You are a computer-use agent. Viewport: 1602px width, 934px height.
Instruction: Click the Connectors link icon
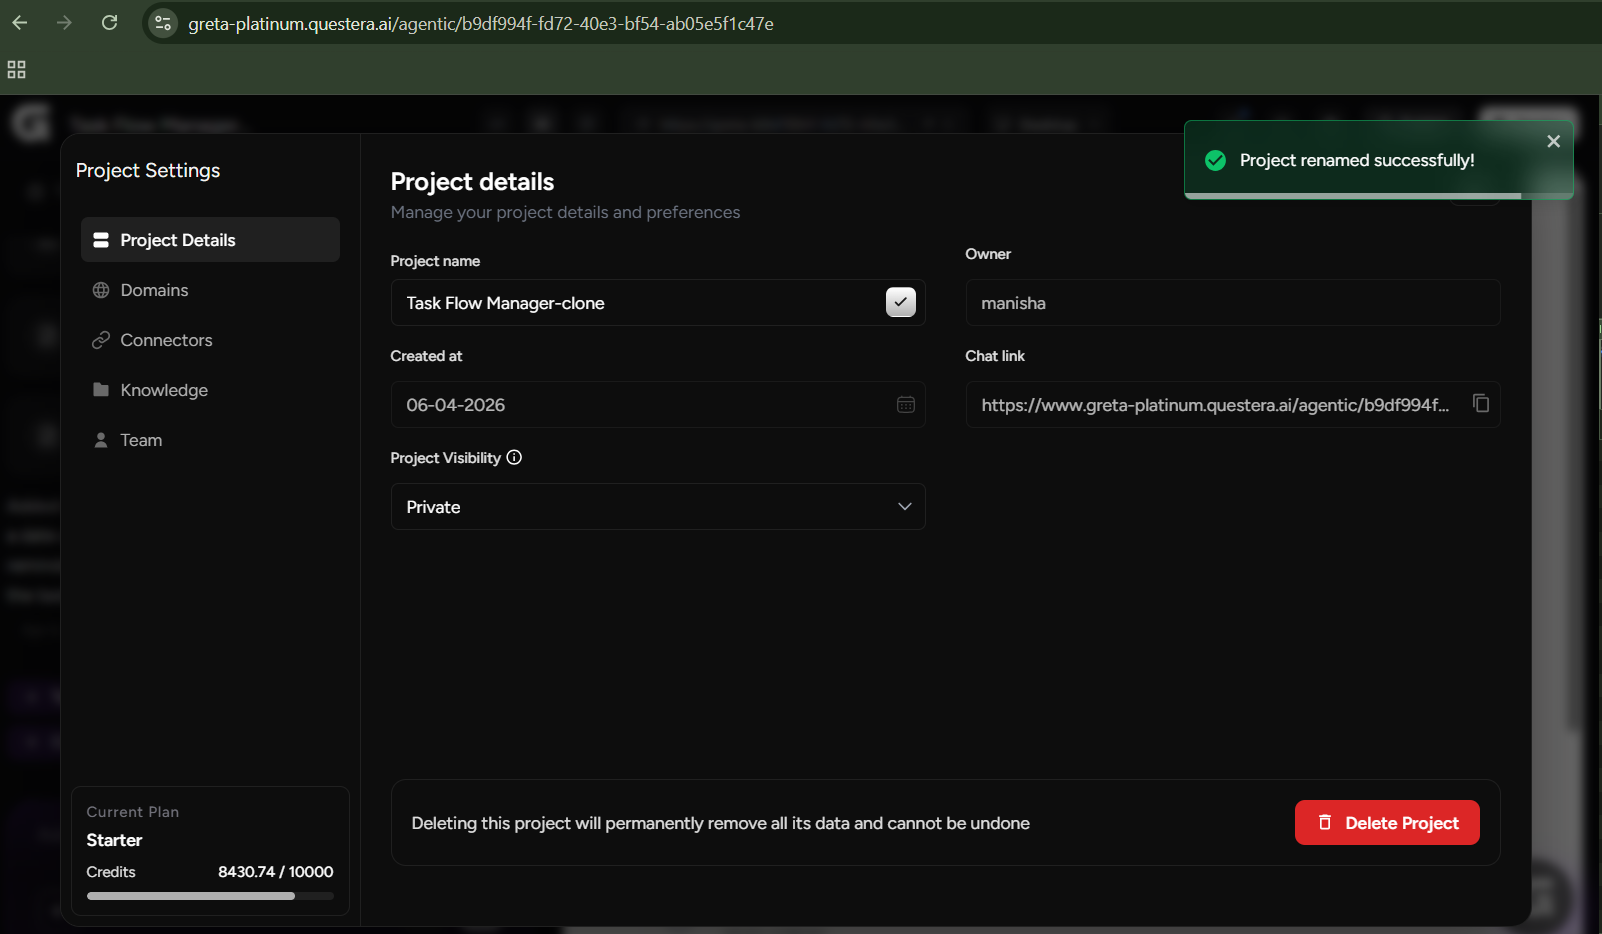pyautogui.click(x=101, y=340)
